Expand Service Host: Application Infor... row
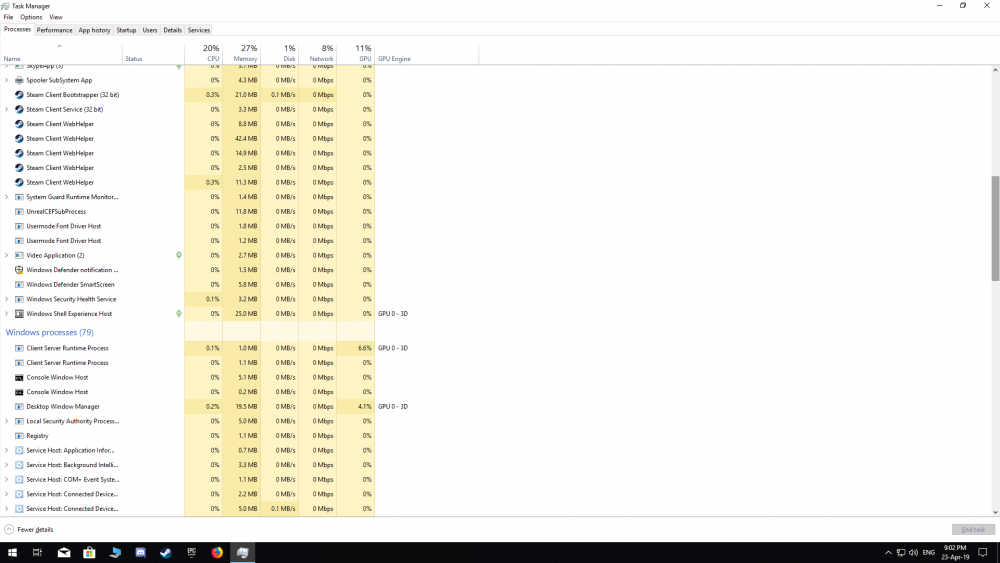 (6, 451)
